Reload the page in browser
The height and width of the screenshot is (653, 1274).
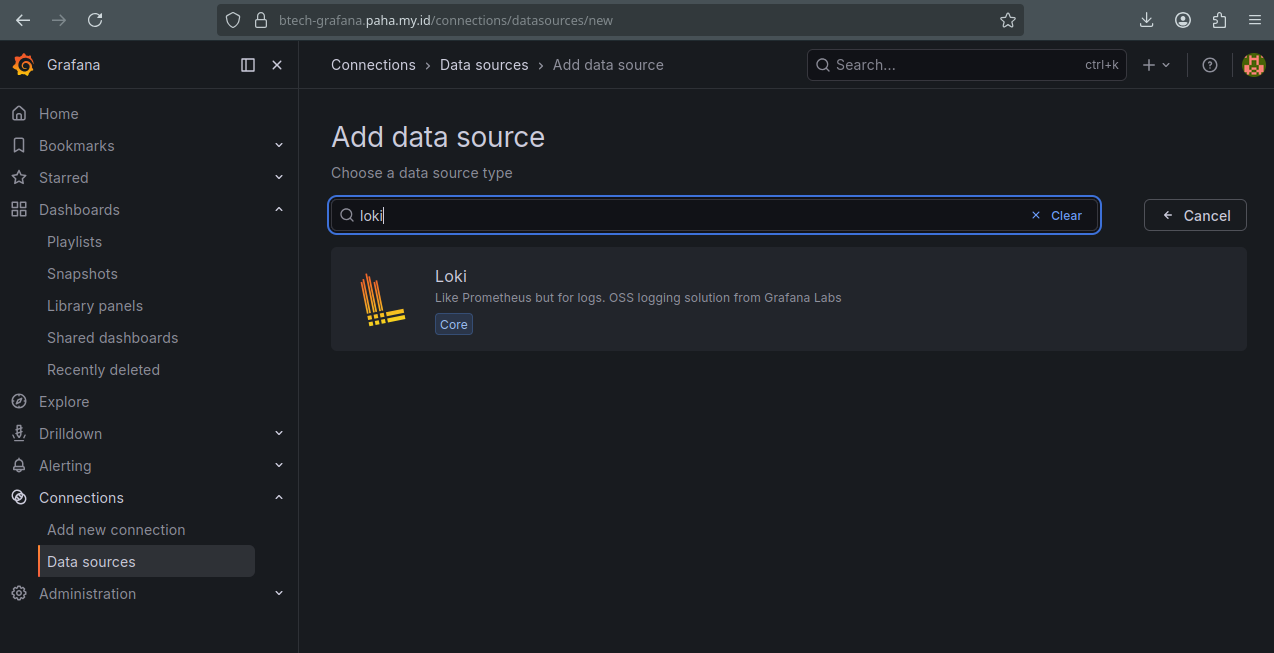(x=95, y=20)
